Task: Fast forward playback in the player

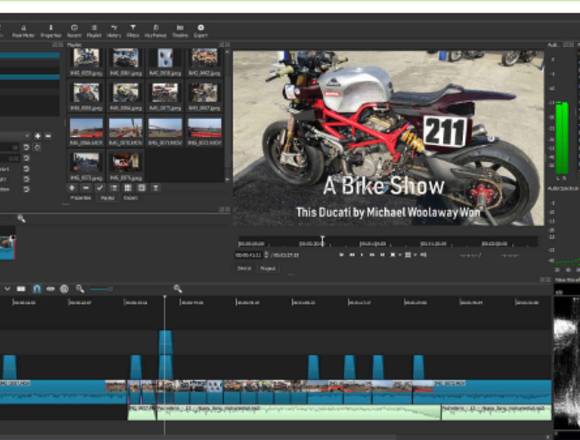Action: [372, 254]
